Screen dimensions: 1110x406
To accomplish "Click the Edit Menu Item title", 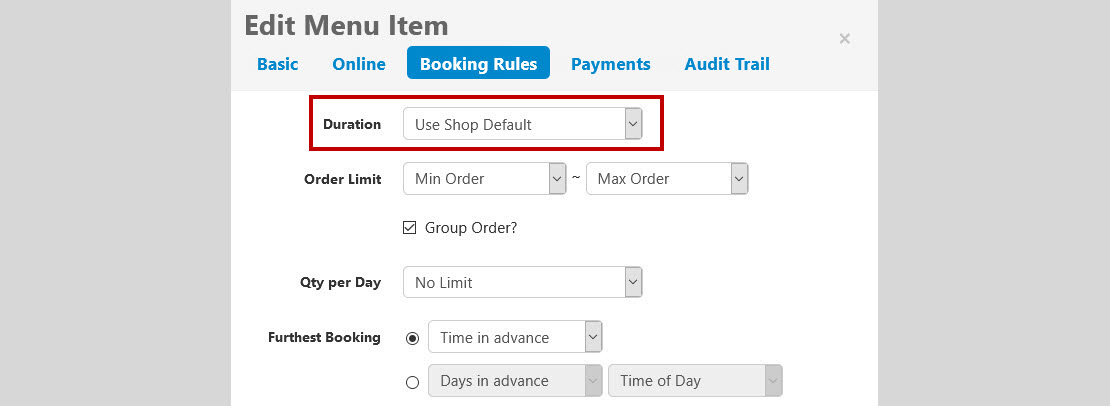I will point(346,25).
